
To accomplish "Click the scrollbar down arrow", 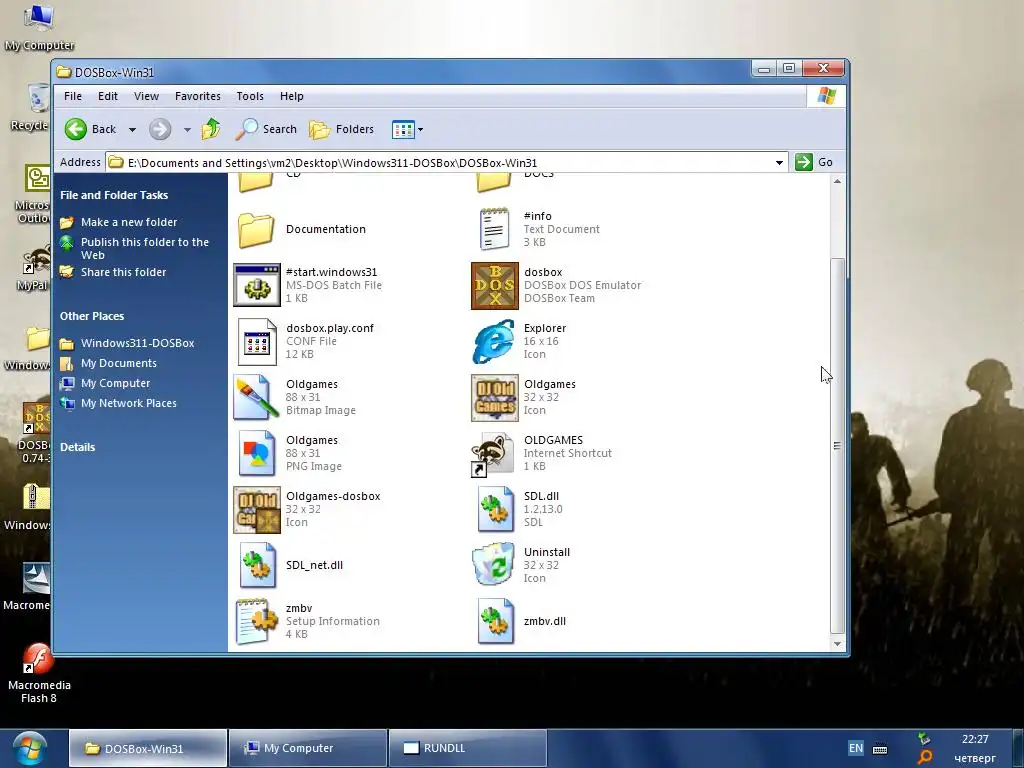I will [837, 644].
